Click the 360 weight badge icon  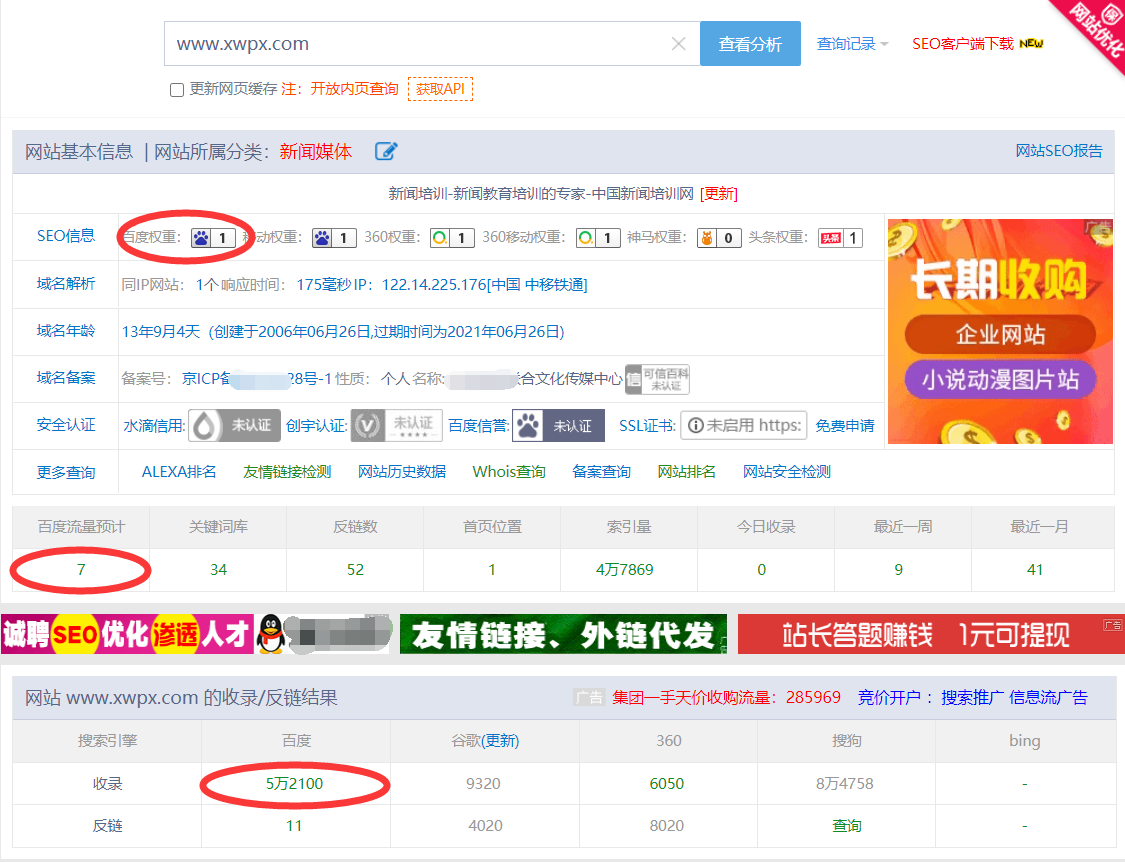(x=452, y=238)
